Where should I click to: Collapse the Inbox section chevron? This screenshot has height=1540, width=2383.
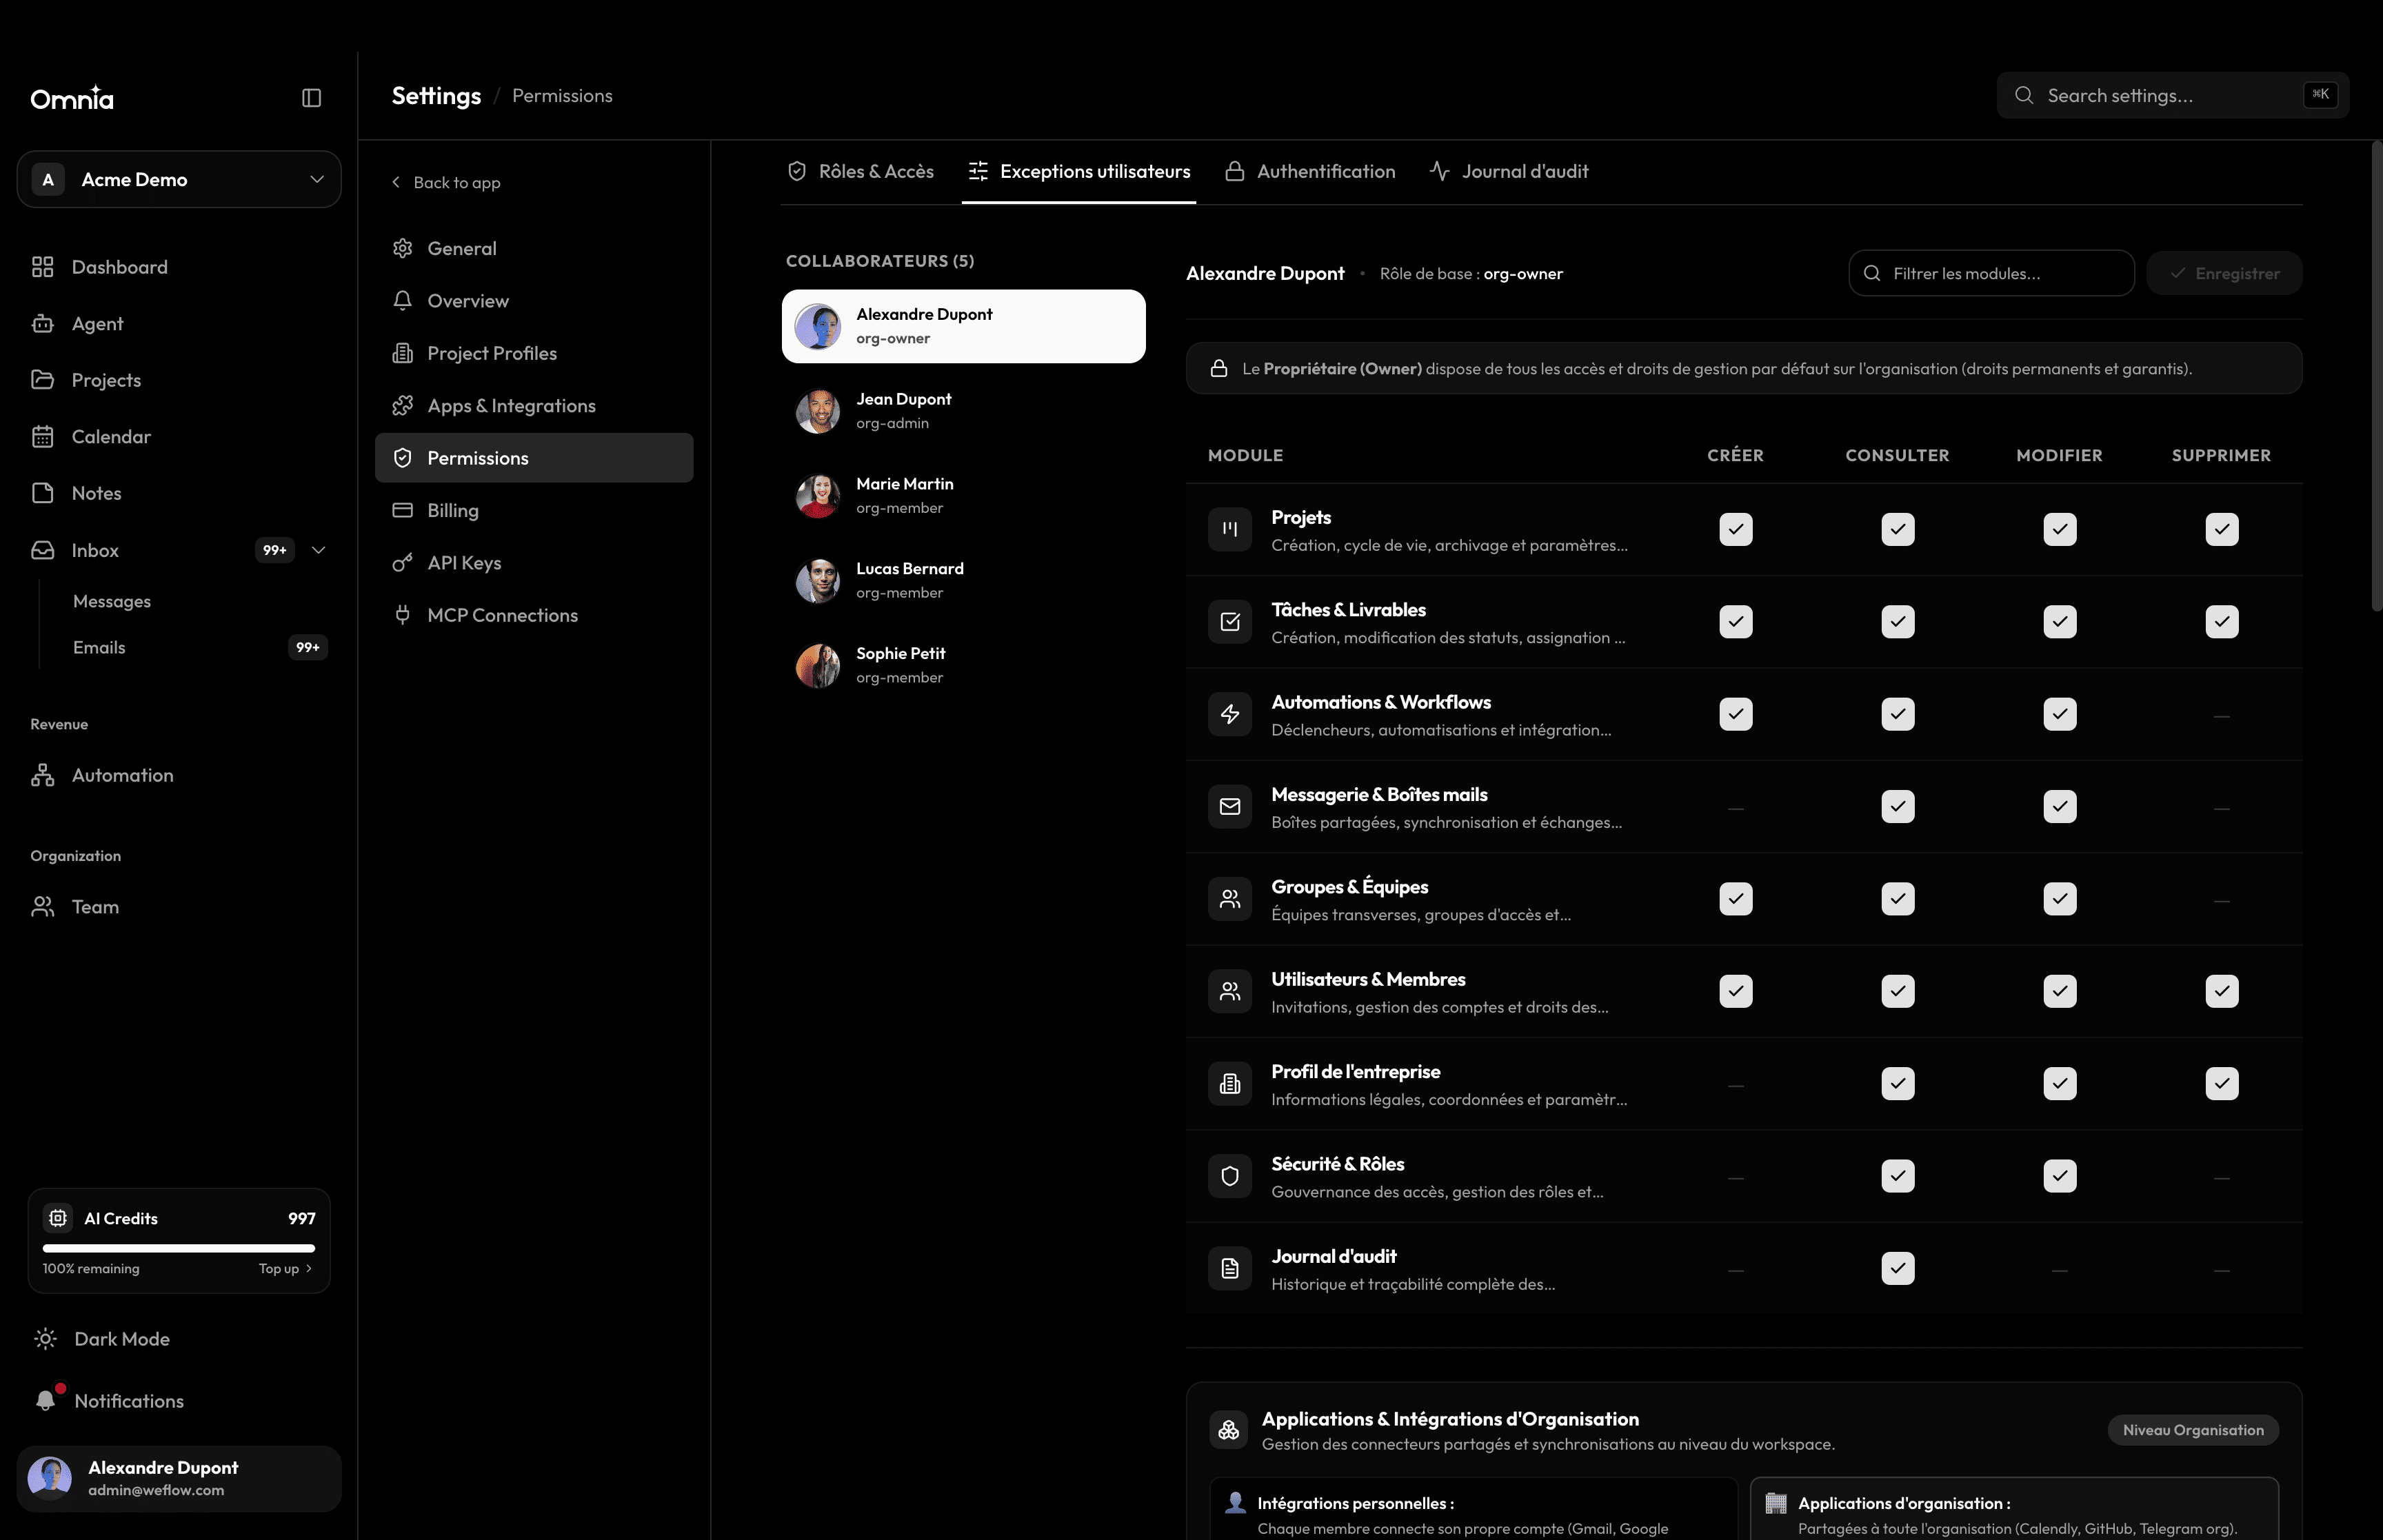click(319, 550)
